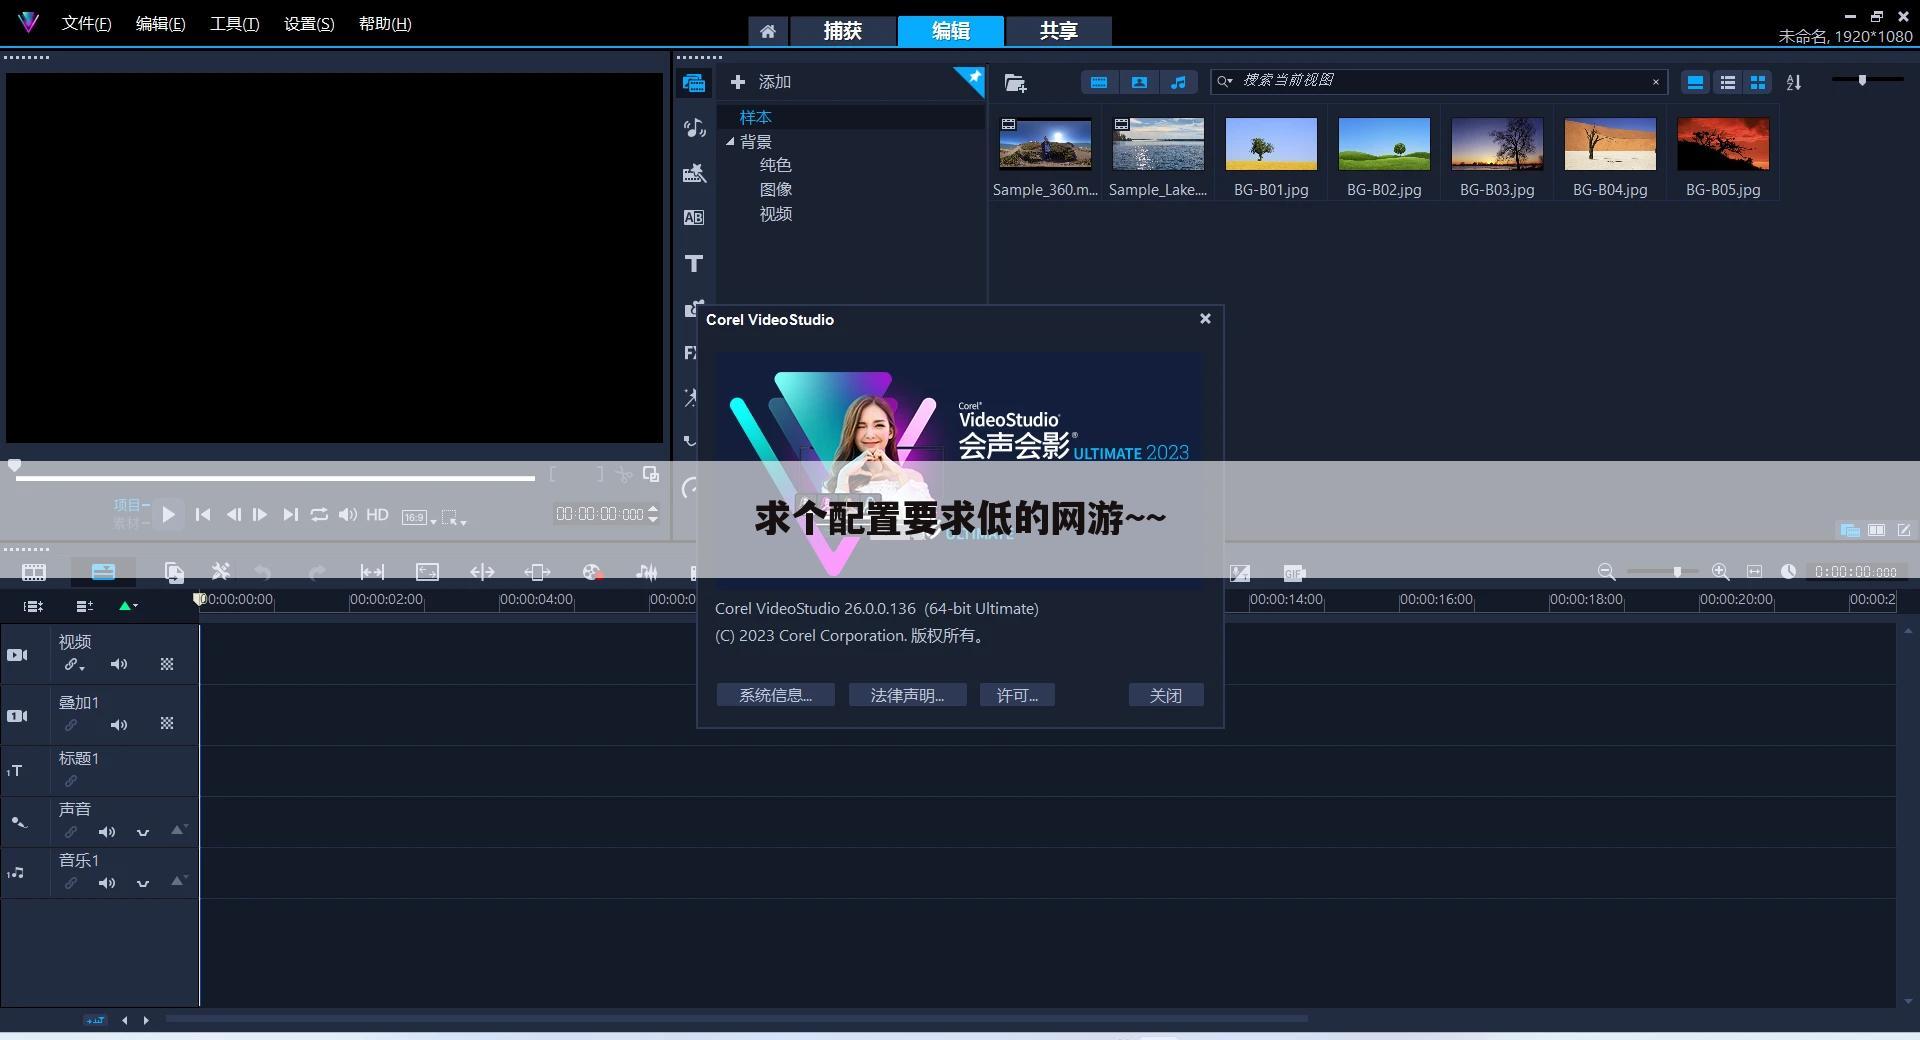Open the Template library panel icon
The width and height of the screenshot is (1920, 1040).
point(694,173)
